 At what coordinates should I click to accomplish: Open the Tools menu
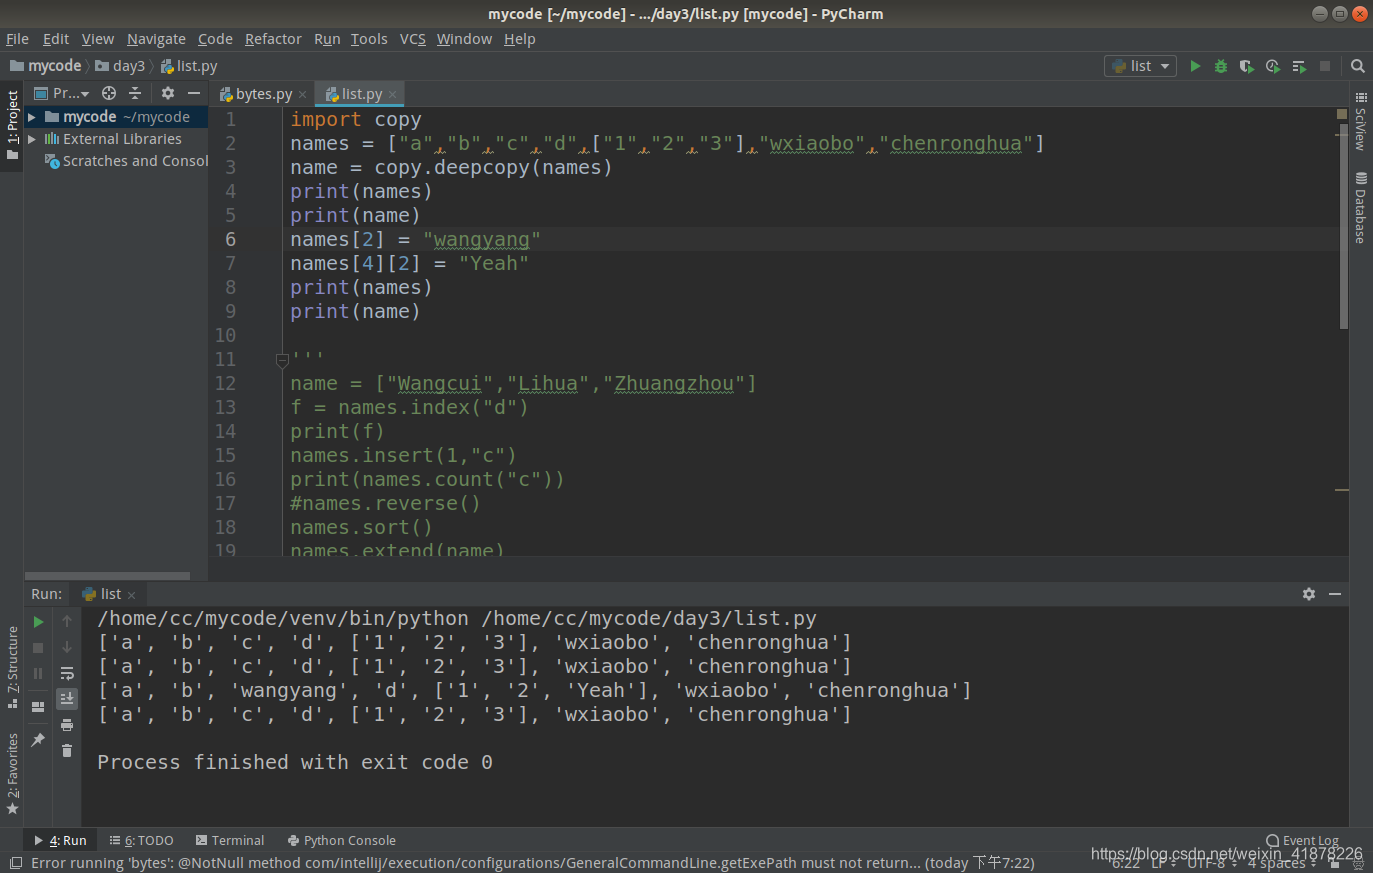tap(369, 39)
